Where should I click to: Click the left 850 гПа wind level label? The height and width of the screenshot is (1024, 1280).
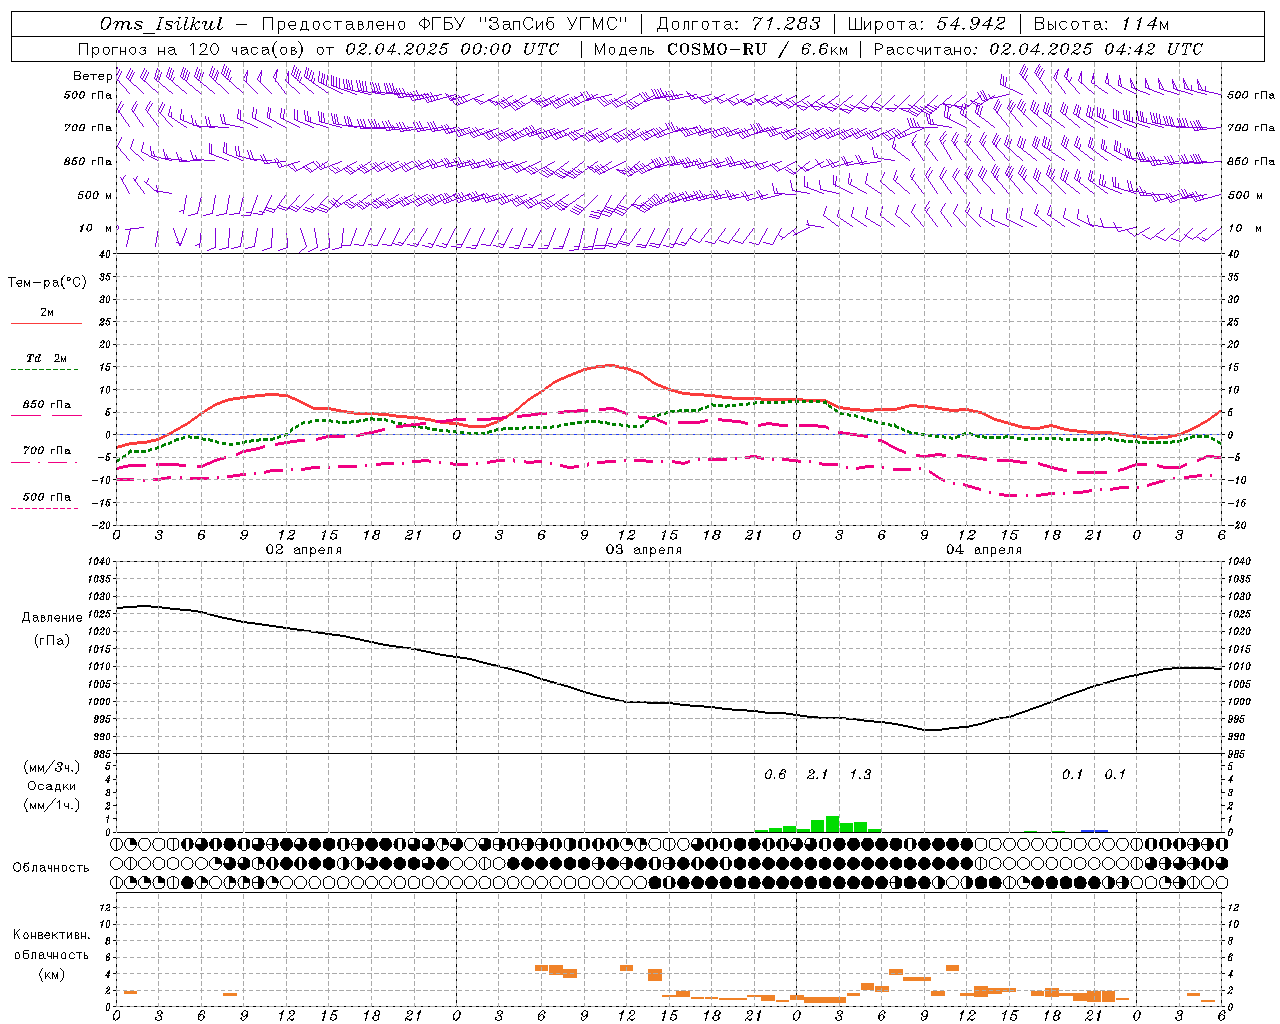point(88,161)
